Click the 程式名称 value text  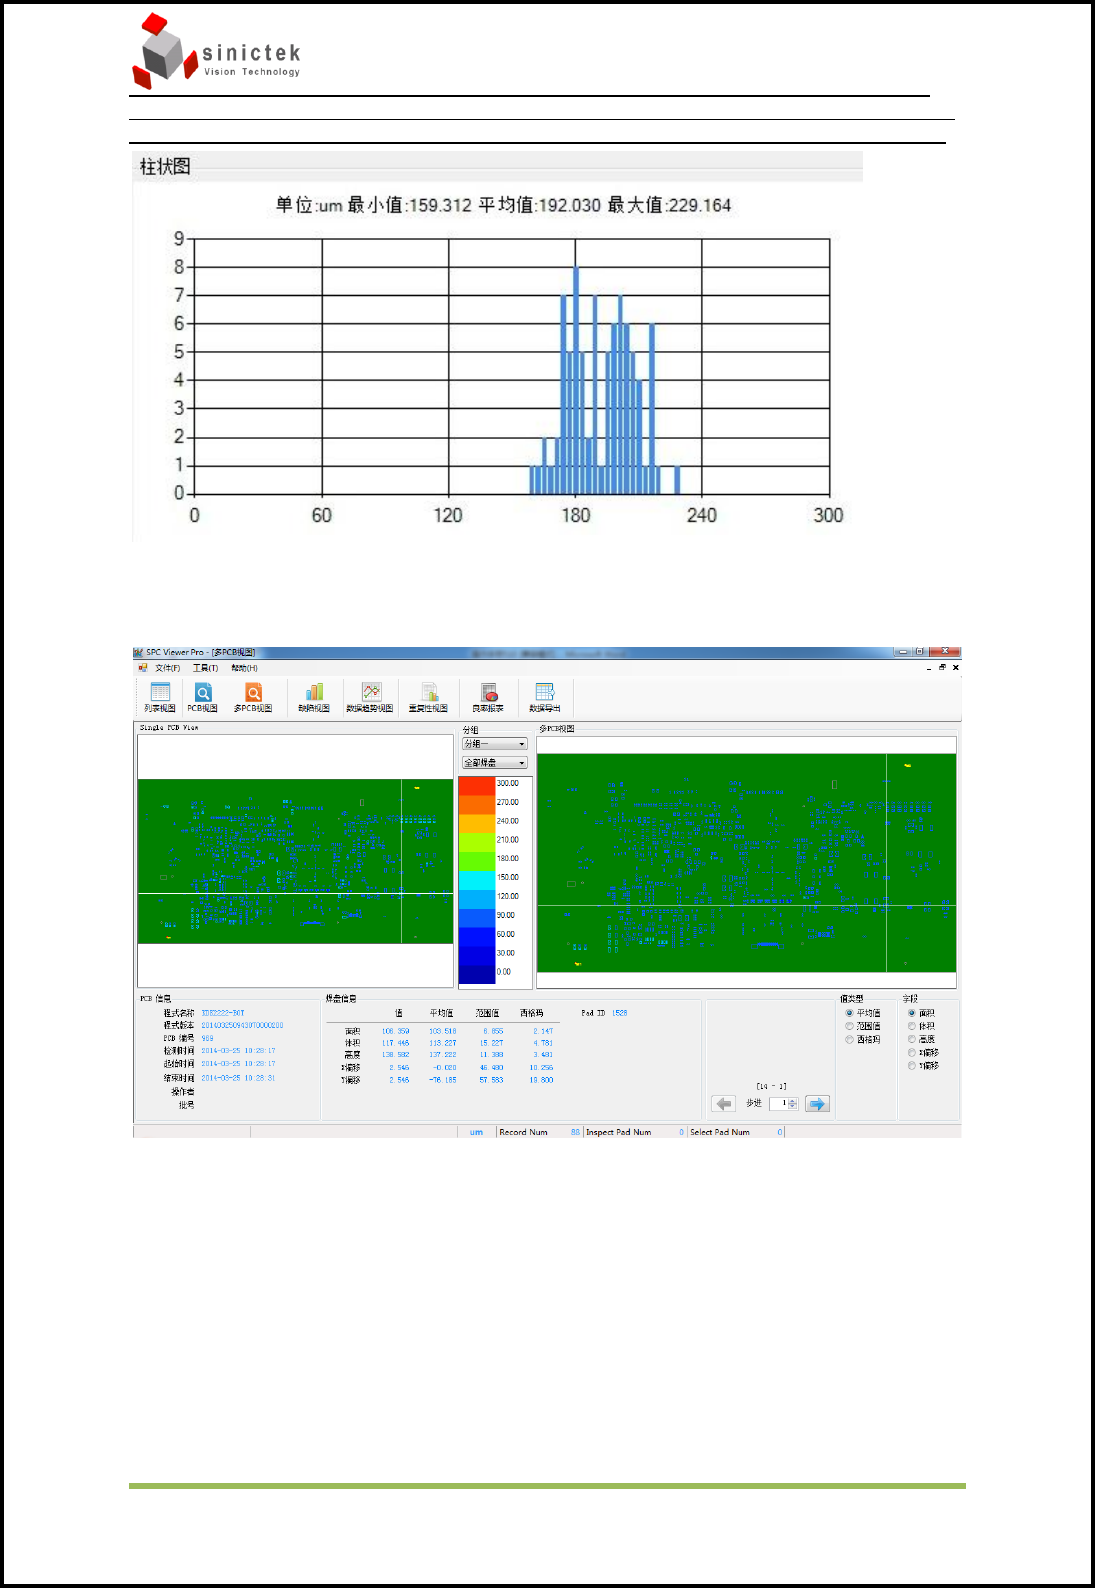pyautogui.click(x=223, y=1013)
